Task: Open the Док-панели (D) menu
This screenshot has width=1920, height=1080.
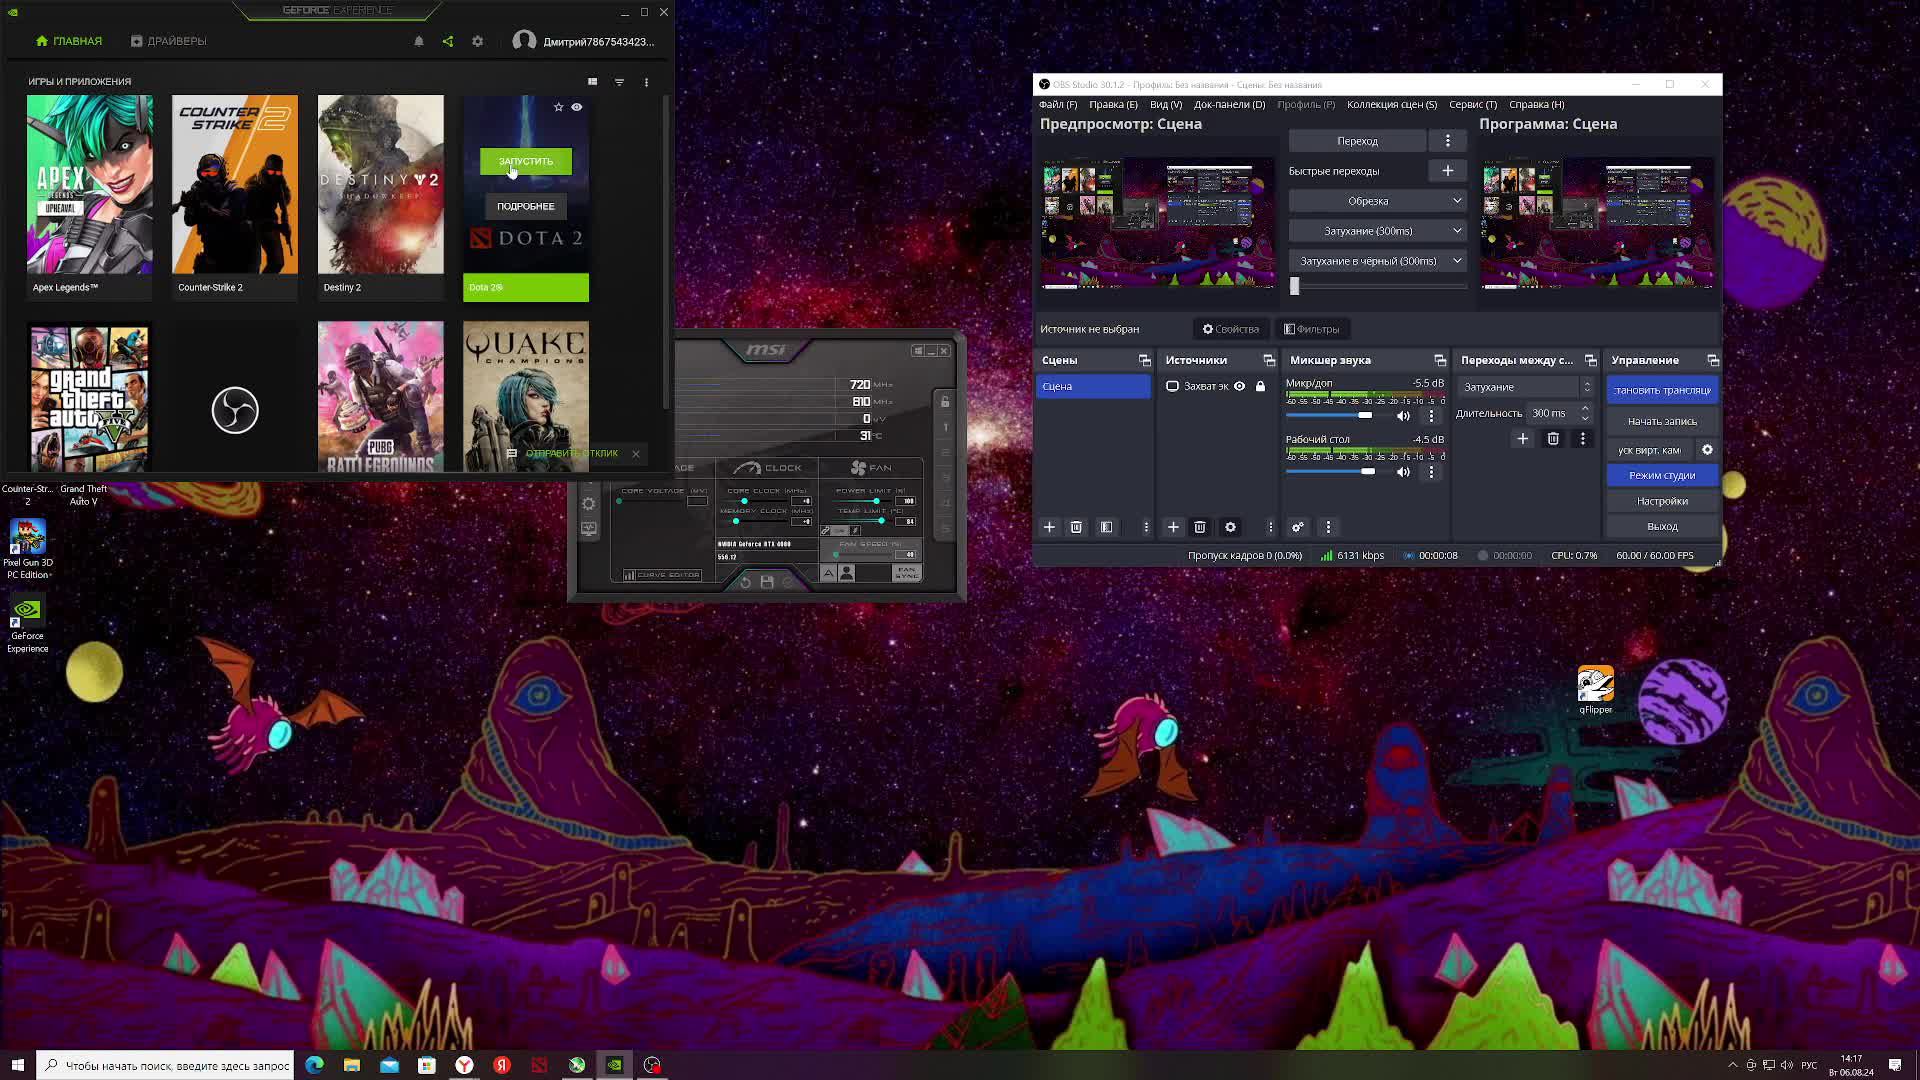Action: pyautogui.click(x=1228, y=104)
